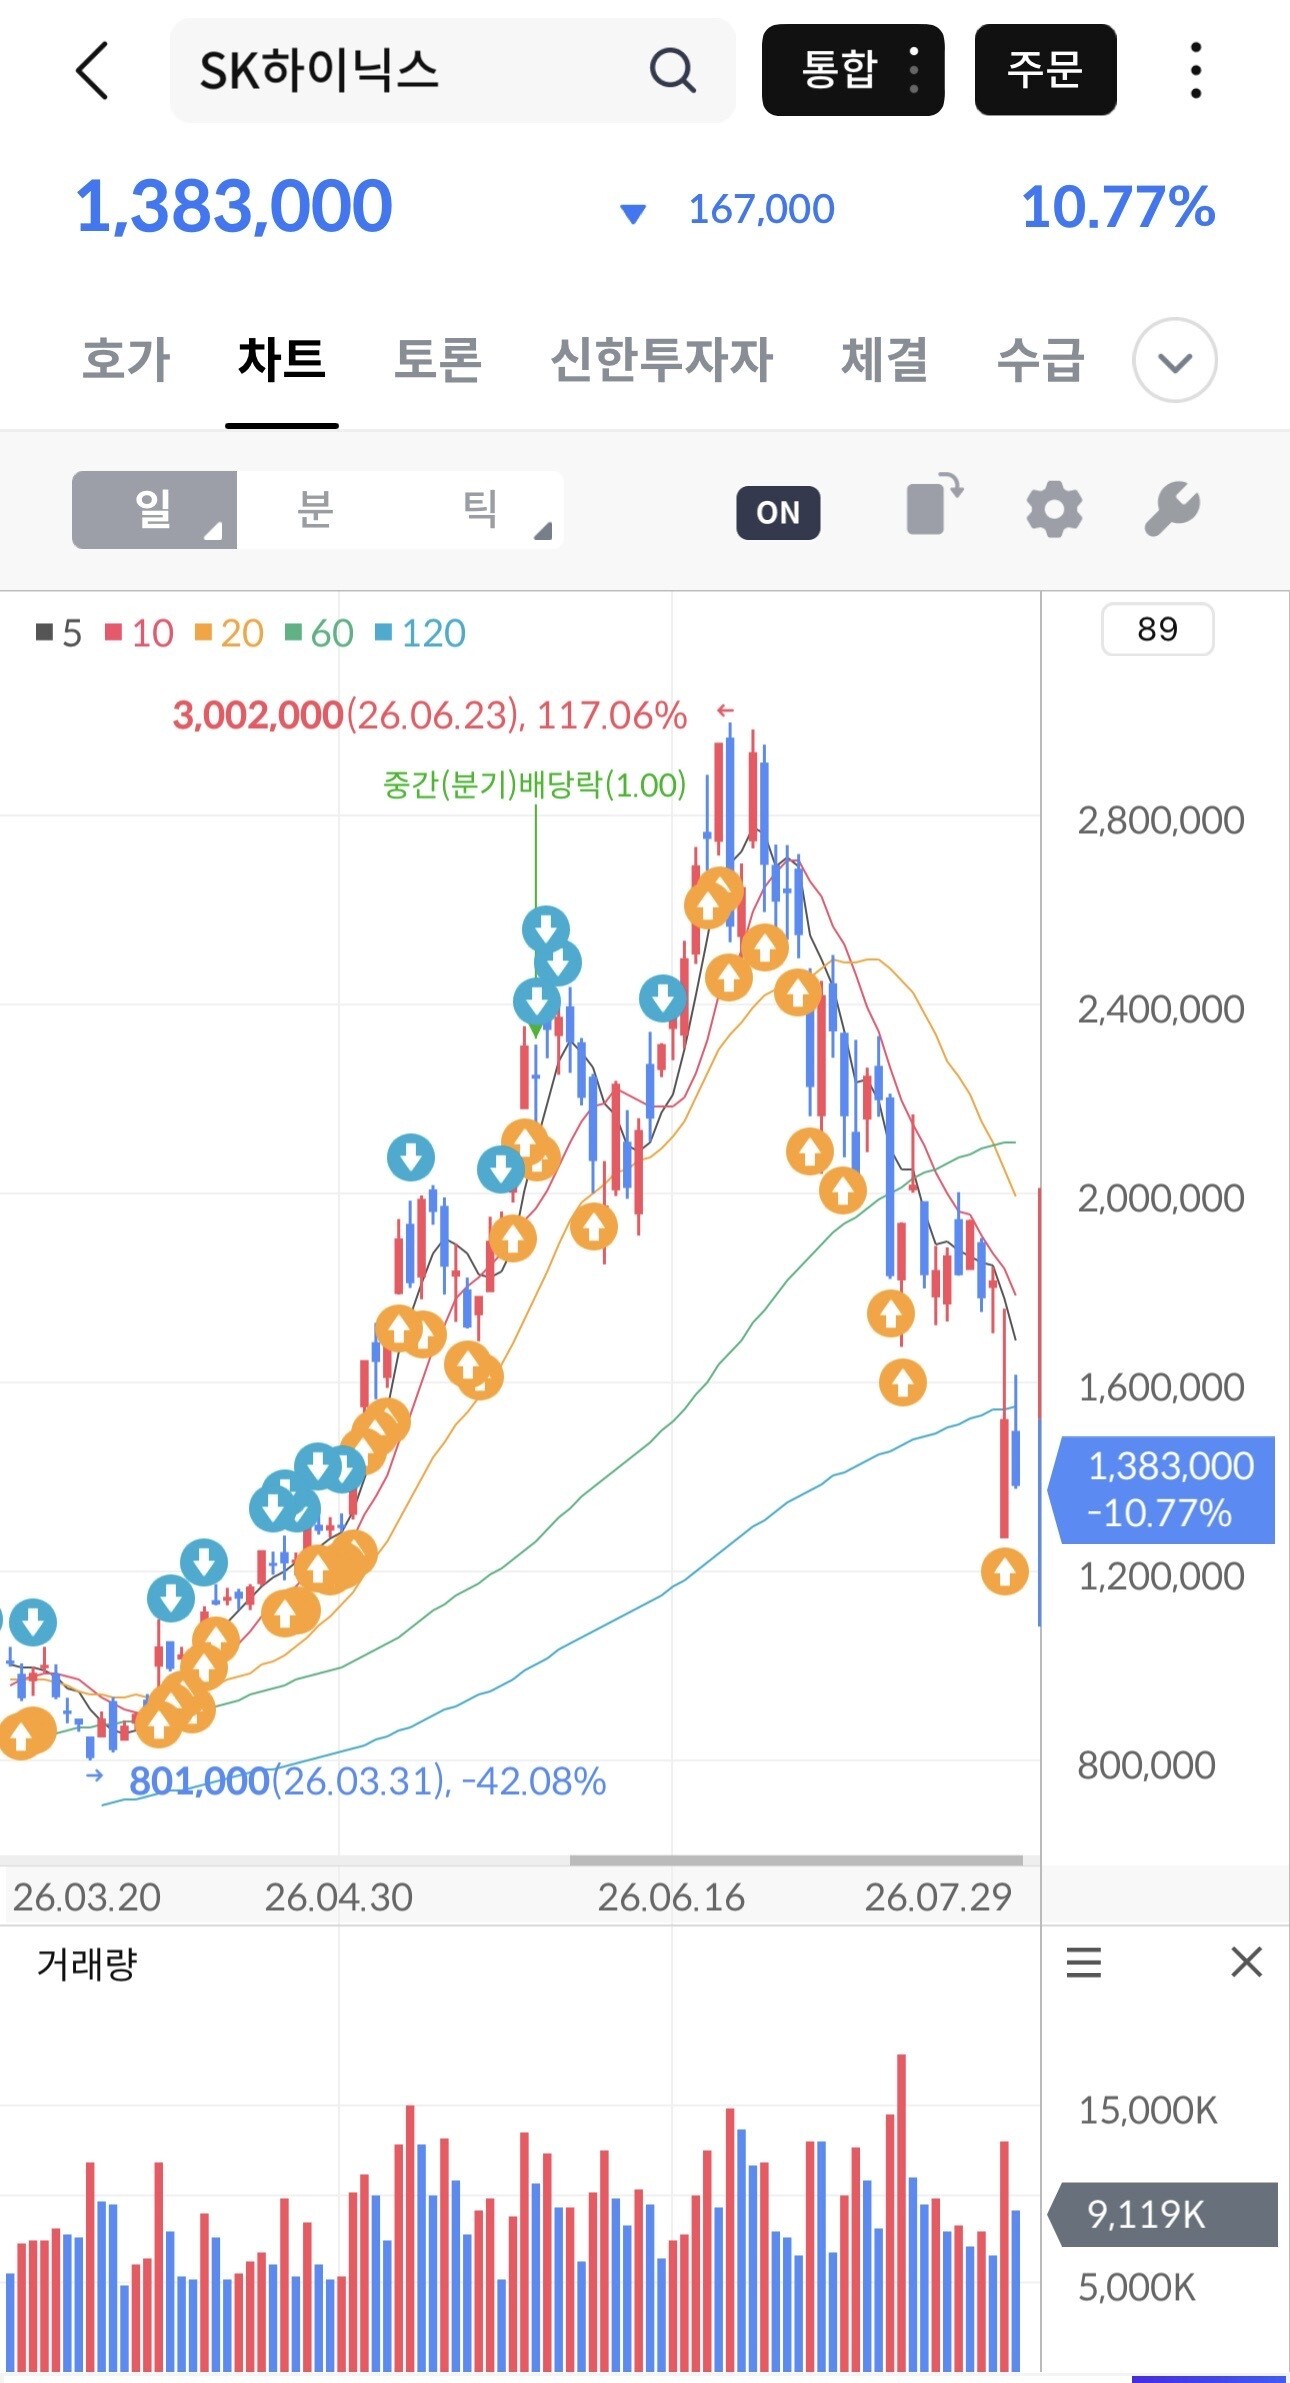Image resolution: width=1290 pixels, height=2383 pixels.
Task: Click the 89 candle count field
Action: click(1157, 629)
